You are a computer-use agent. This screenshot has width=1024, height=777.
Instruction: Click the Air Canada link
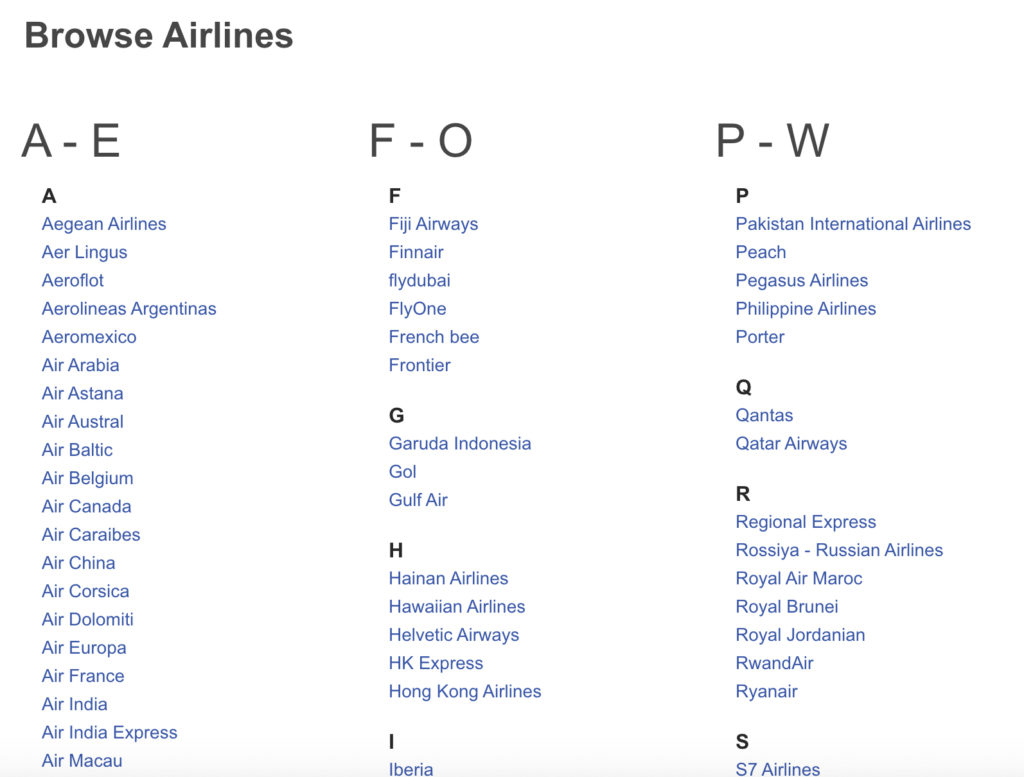coord(85,506)
